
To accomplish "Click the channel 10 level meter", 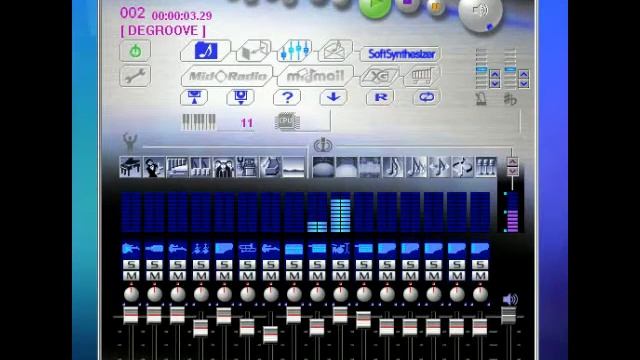I will coord(340,212).
